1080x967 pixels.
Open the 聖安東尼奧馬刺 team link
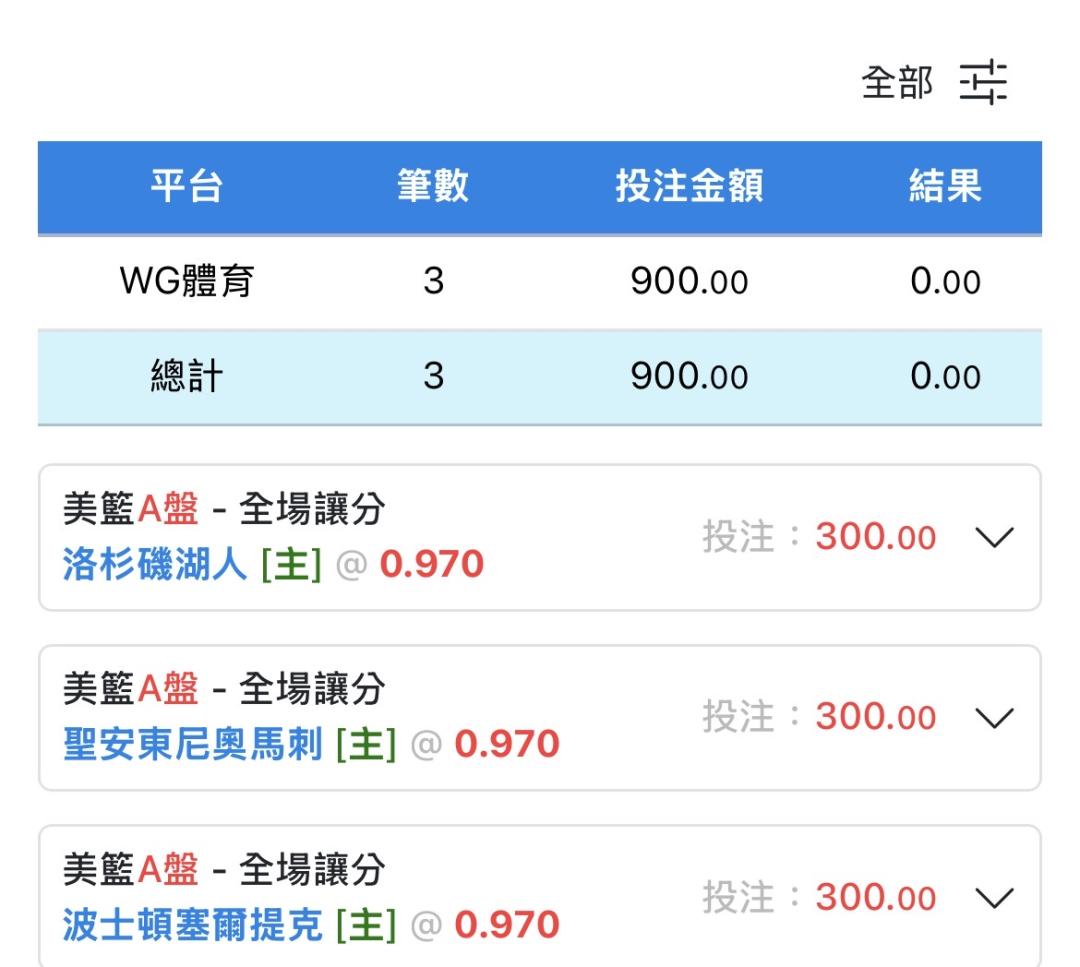[x=192, y=745]
